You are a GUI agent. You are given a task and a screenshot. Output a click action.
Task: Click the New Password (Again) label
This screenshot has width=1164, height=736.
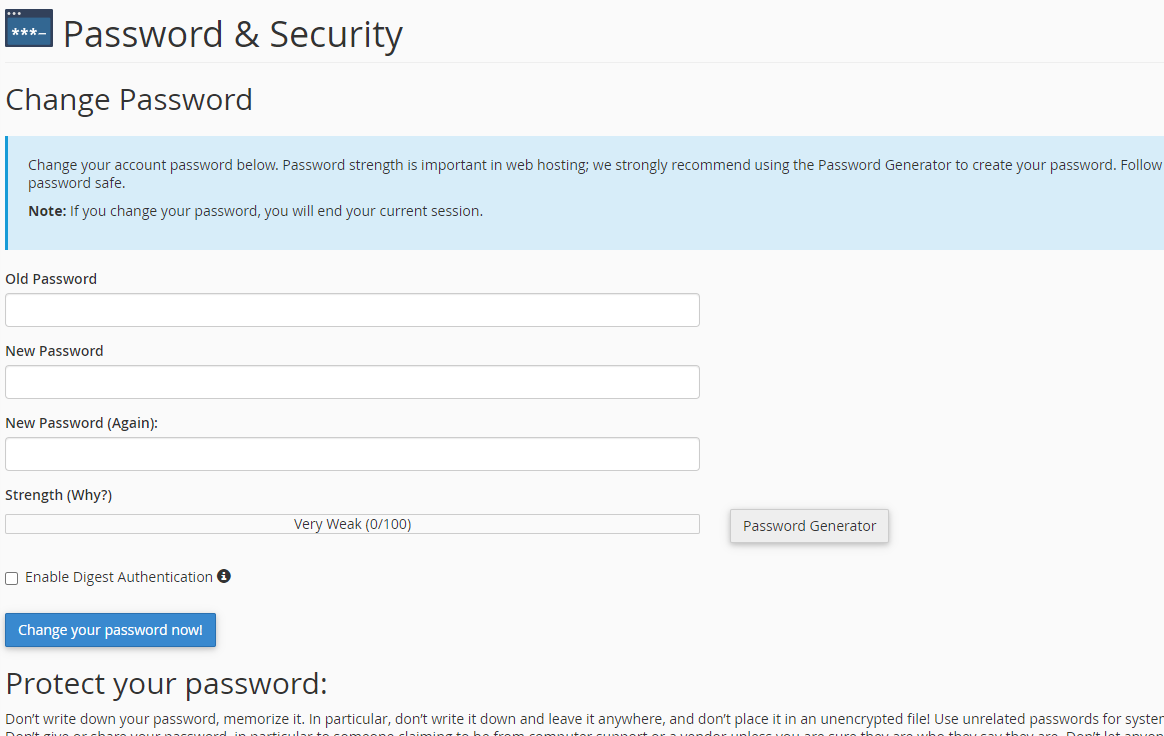point(81,423)
